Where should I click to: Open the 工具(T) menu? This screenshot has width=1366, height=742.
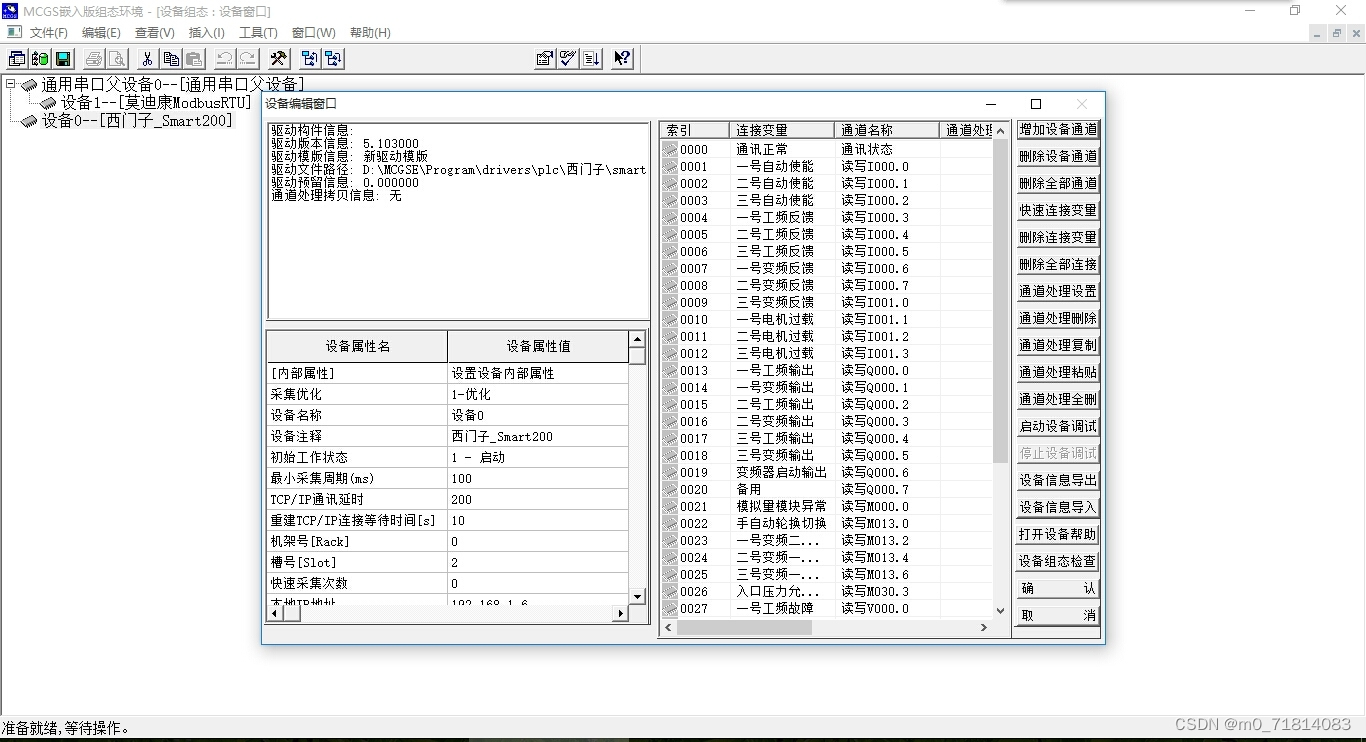tap(258, 33)
